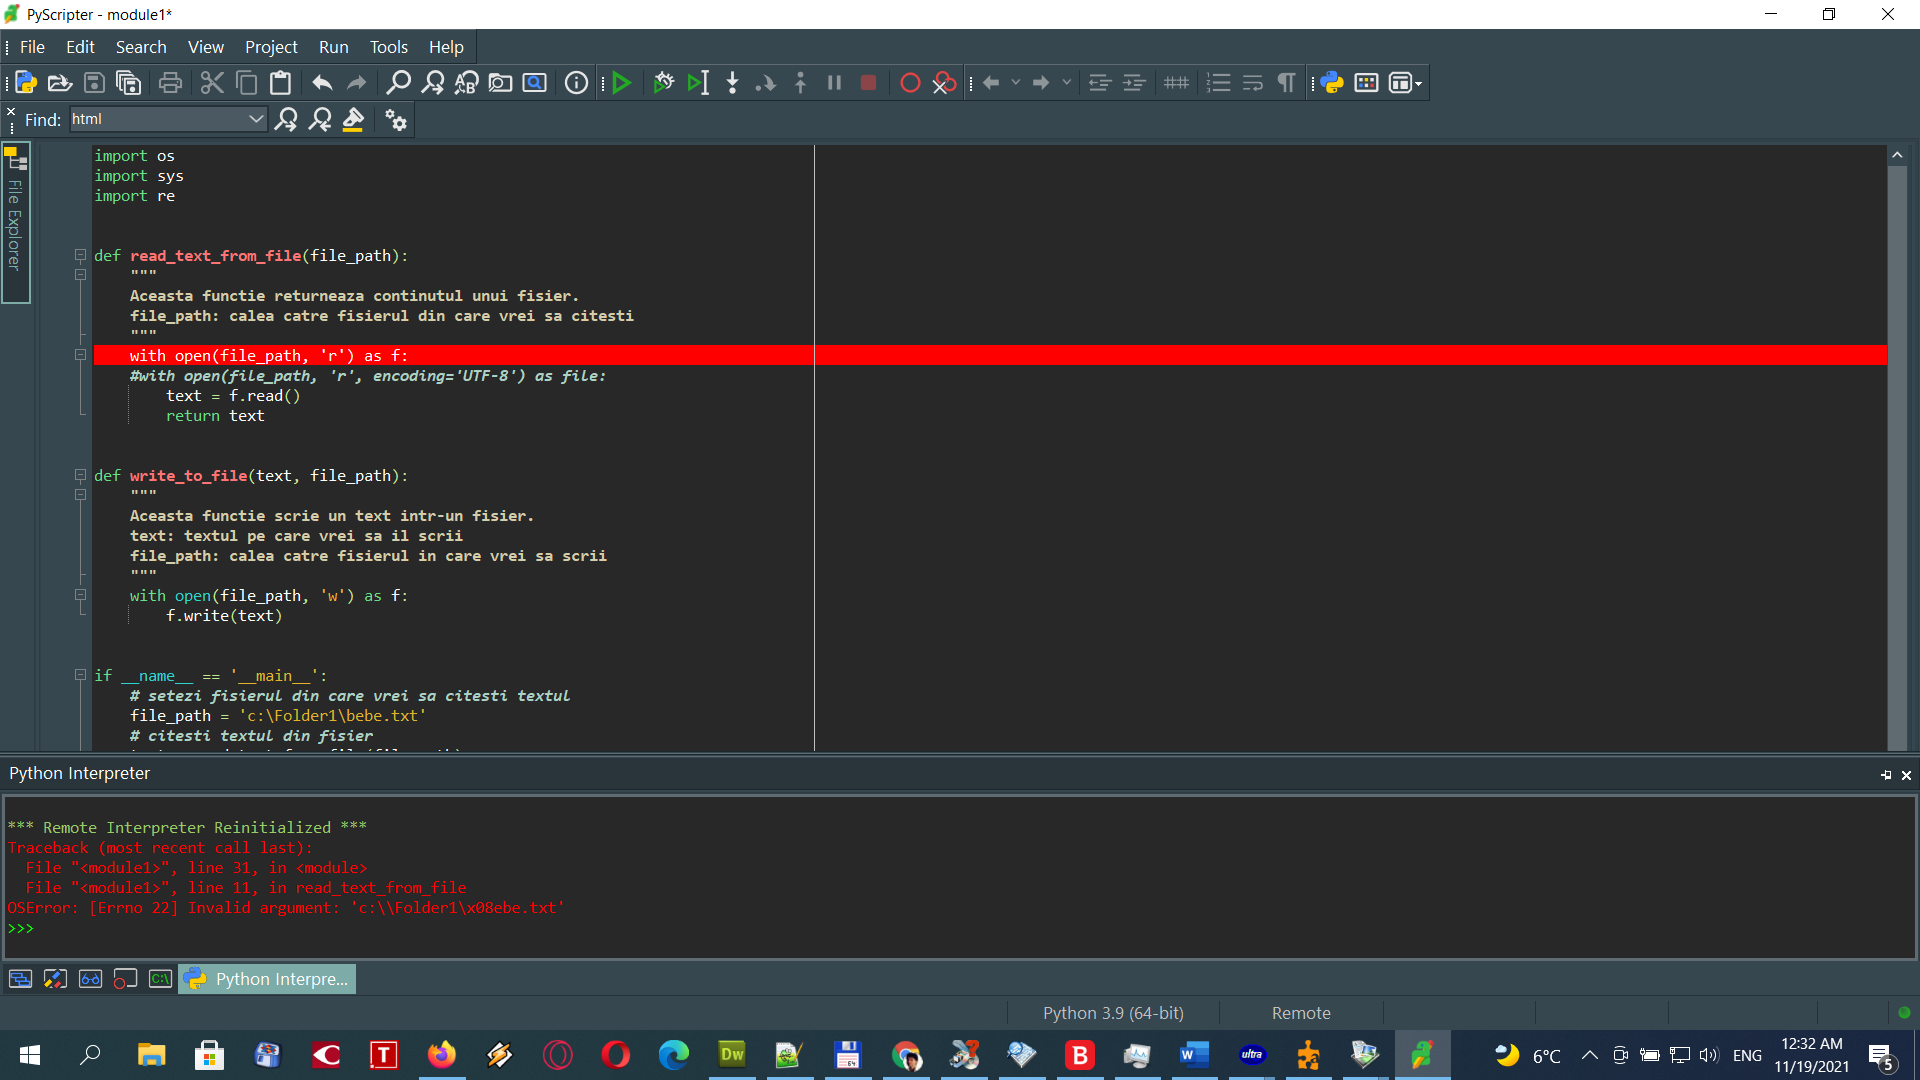Viewport: 1920px width, 1080px height.
Task: Open the File Explorer side tab
Action: pyautogui.click(x=15, y=223)
